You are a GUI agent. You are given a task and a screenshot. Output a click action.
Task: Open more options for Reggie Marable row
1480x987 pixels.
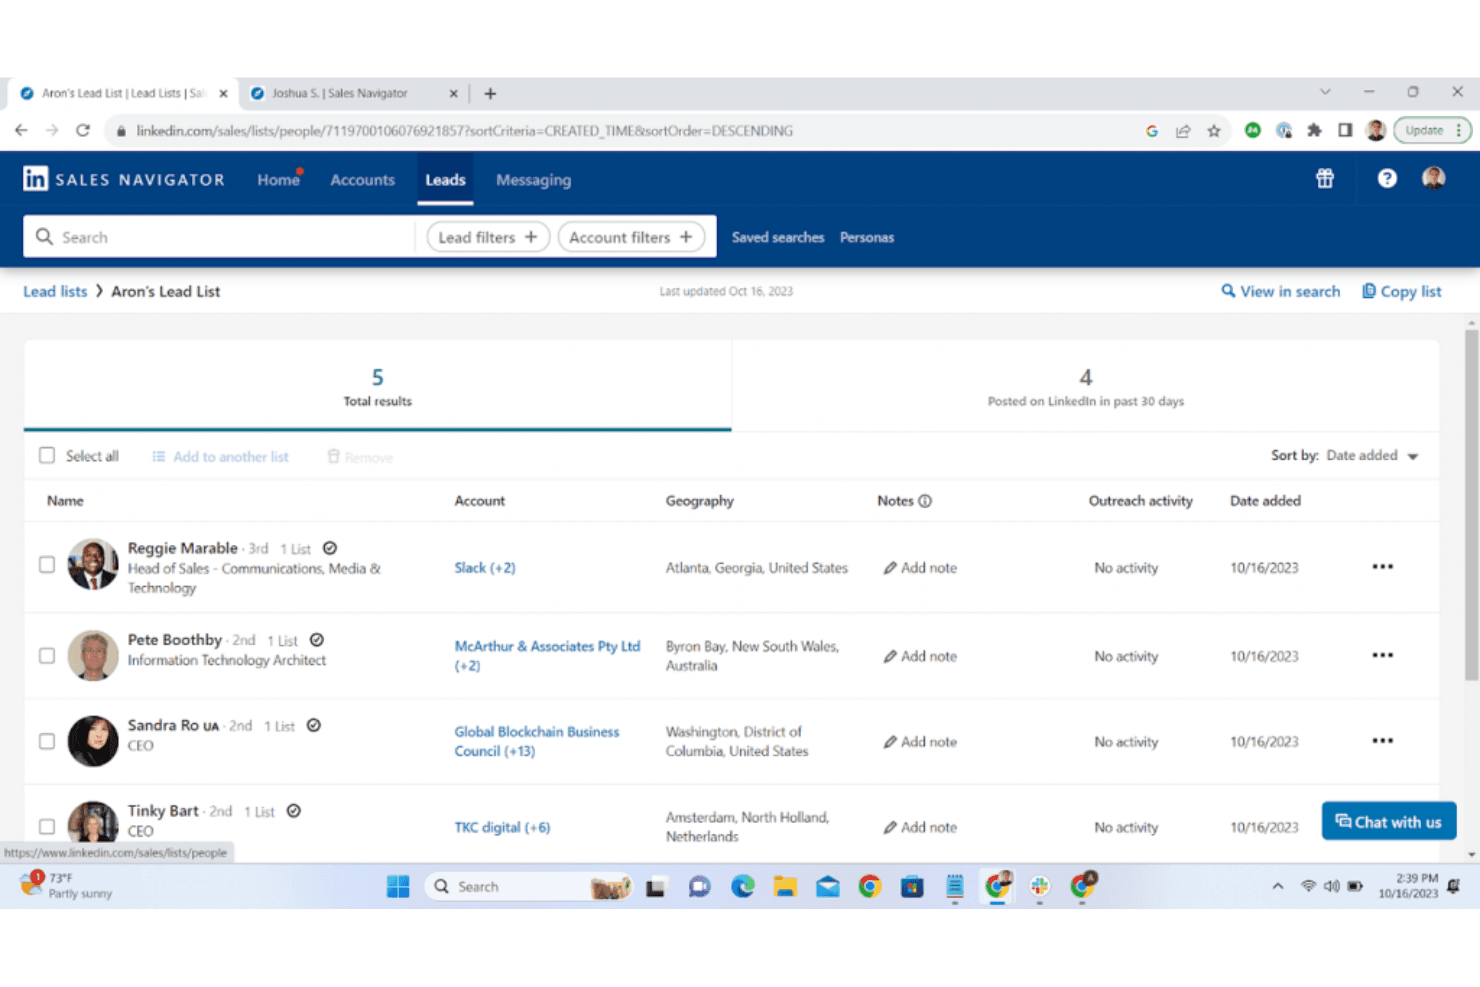[1383, 567]
